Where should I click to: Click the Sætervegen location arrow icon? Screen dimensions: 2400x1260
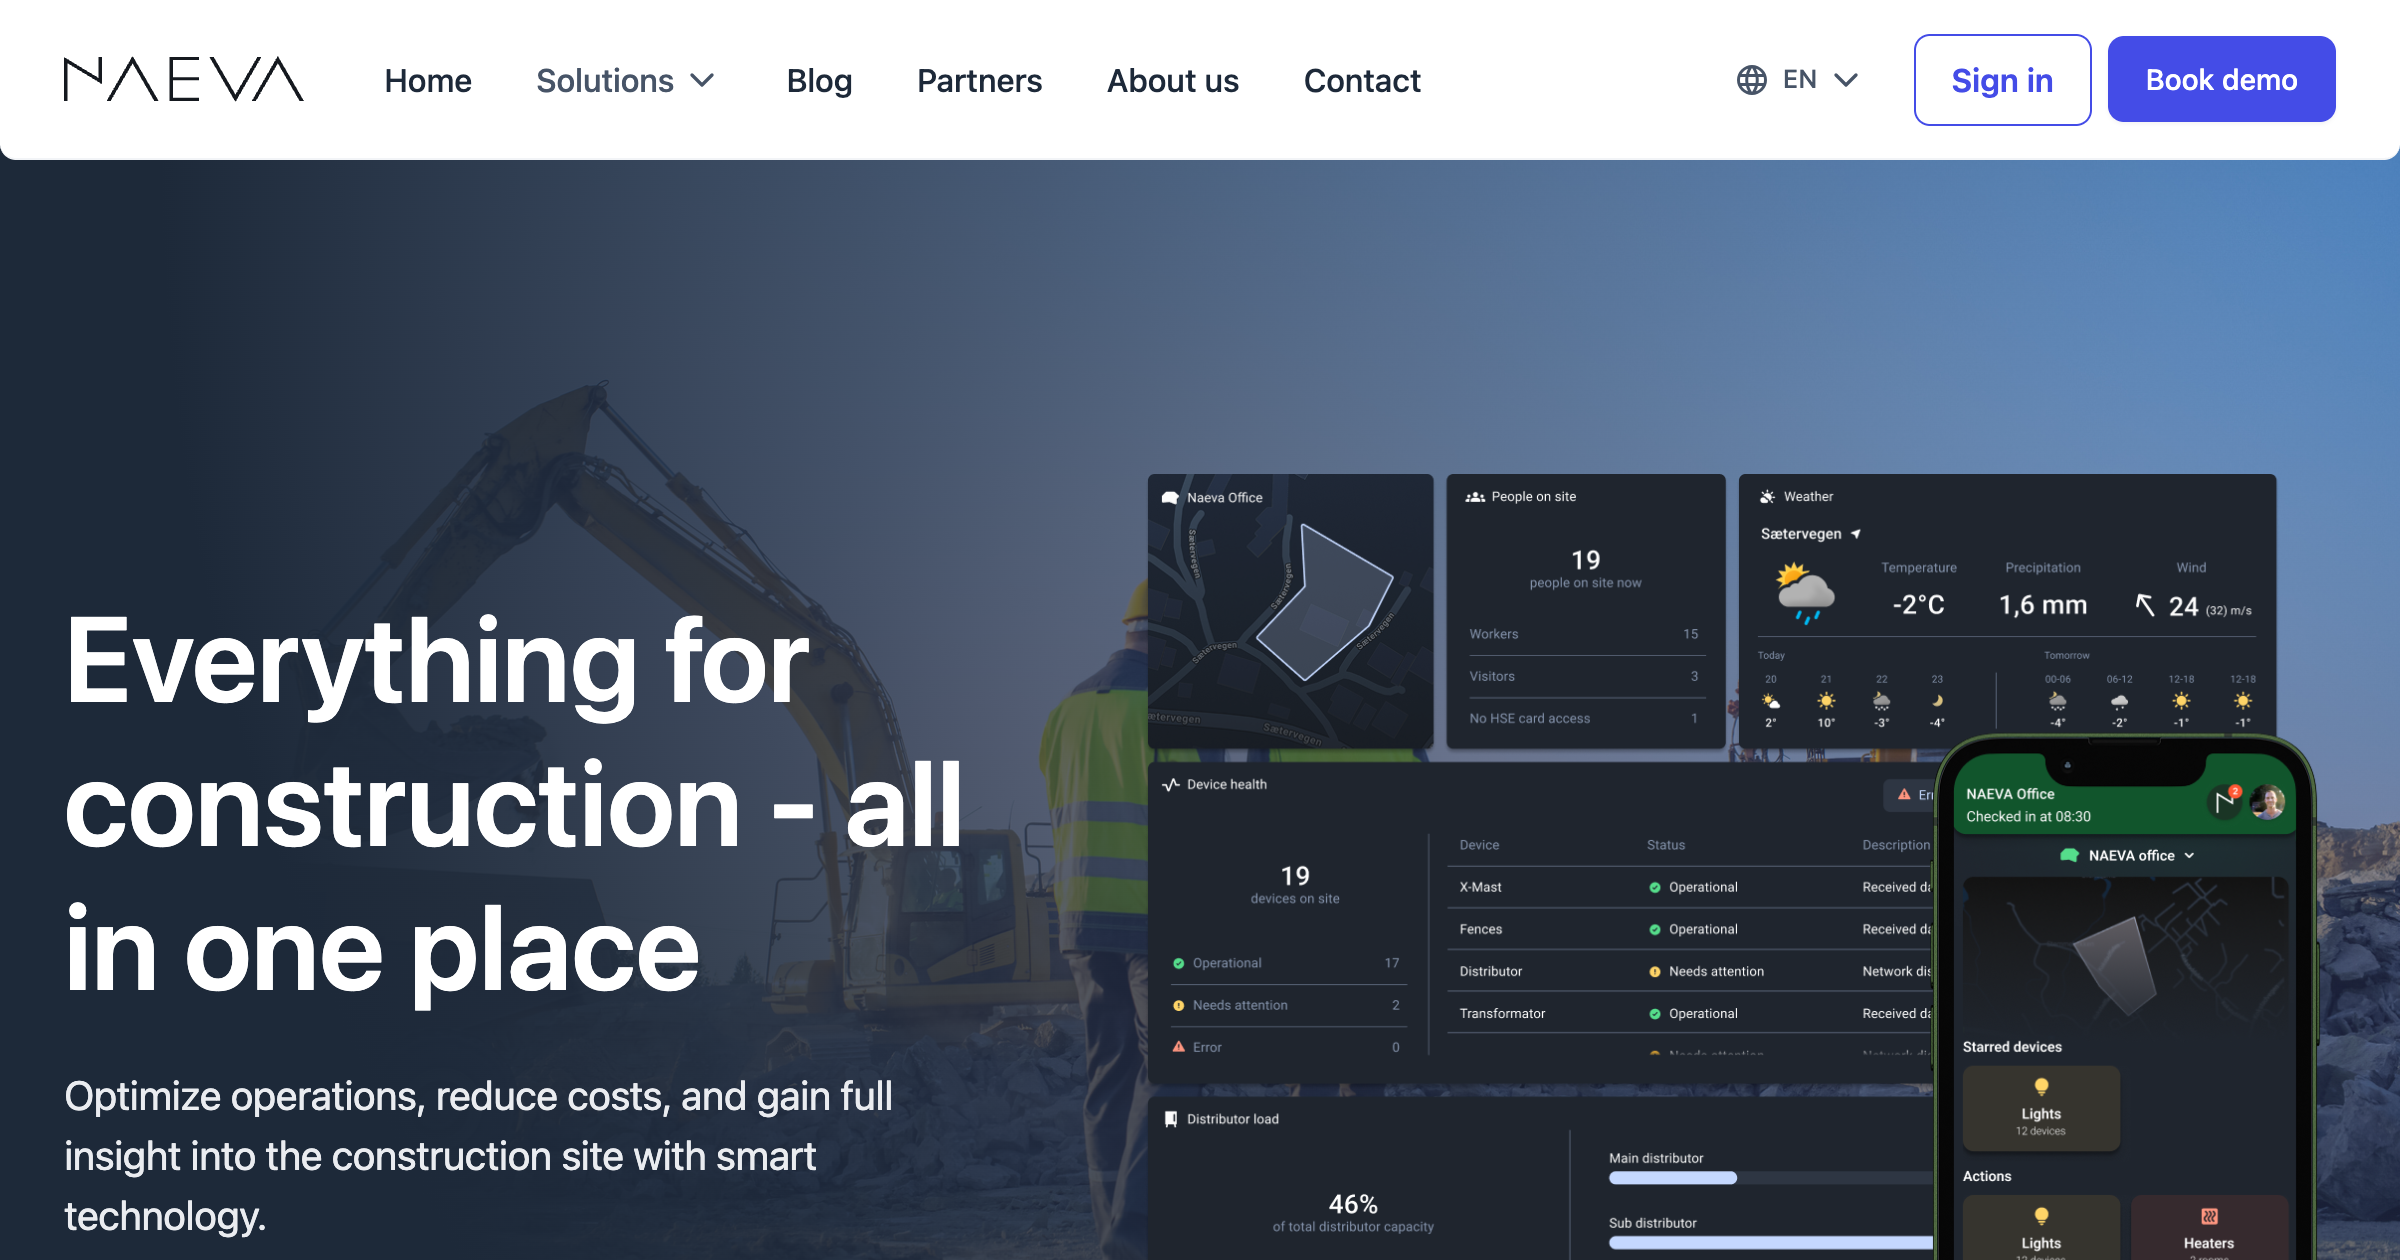pos(1856,534)
